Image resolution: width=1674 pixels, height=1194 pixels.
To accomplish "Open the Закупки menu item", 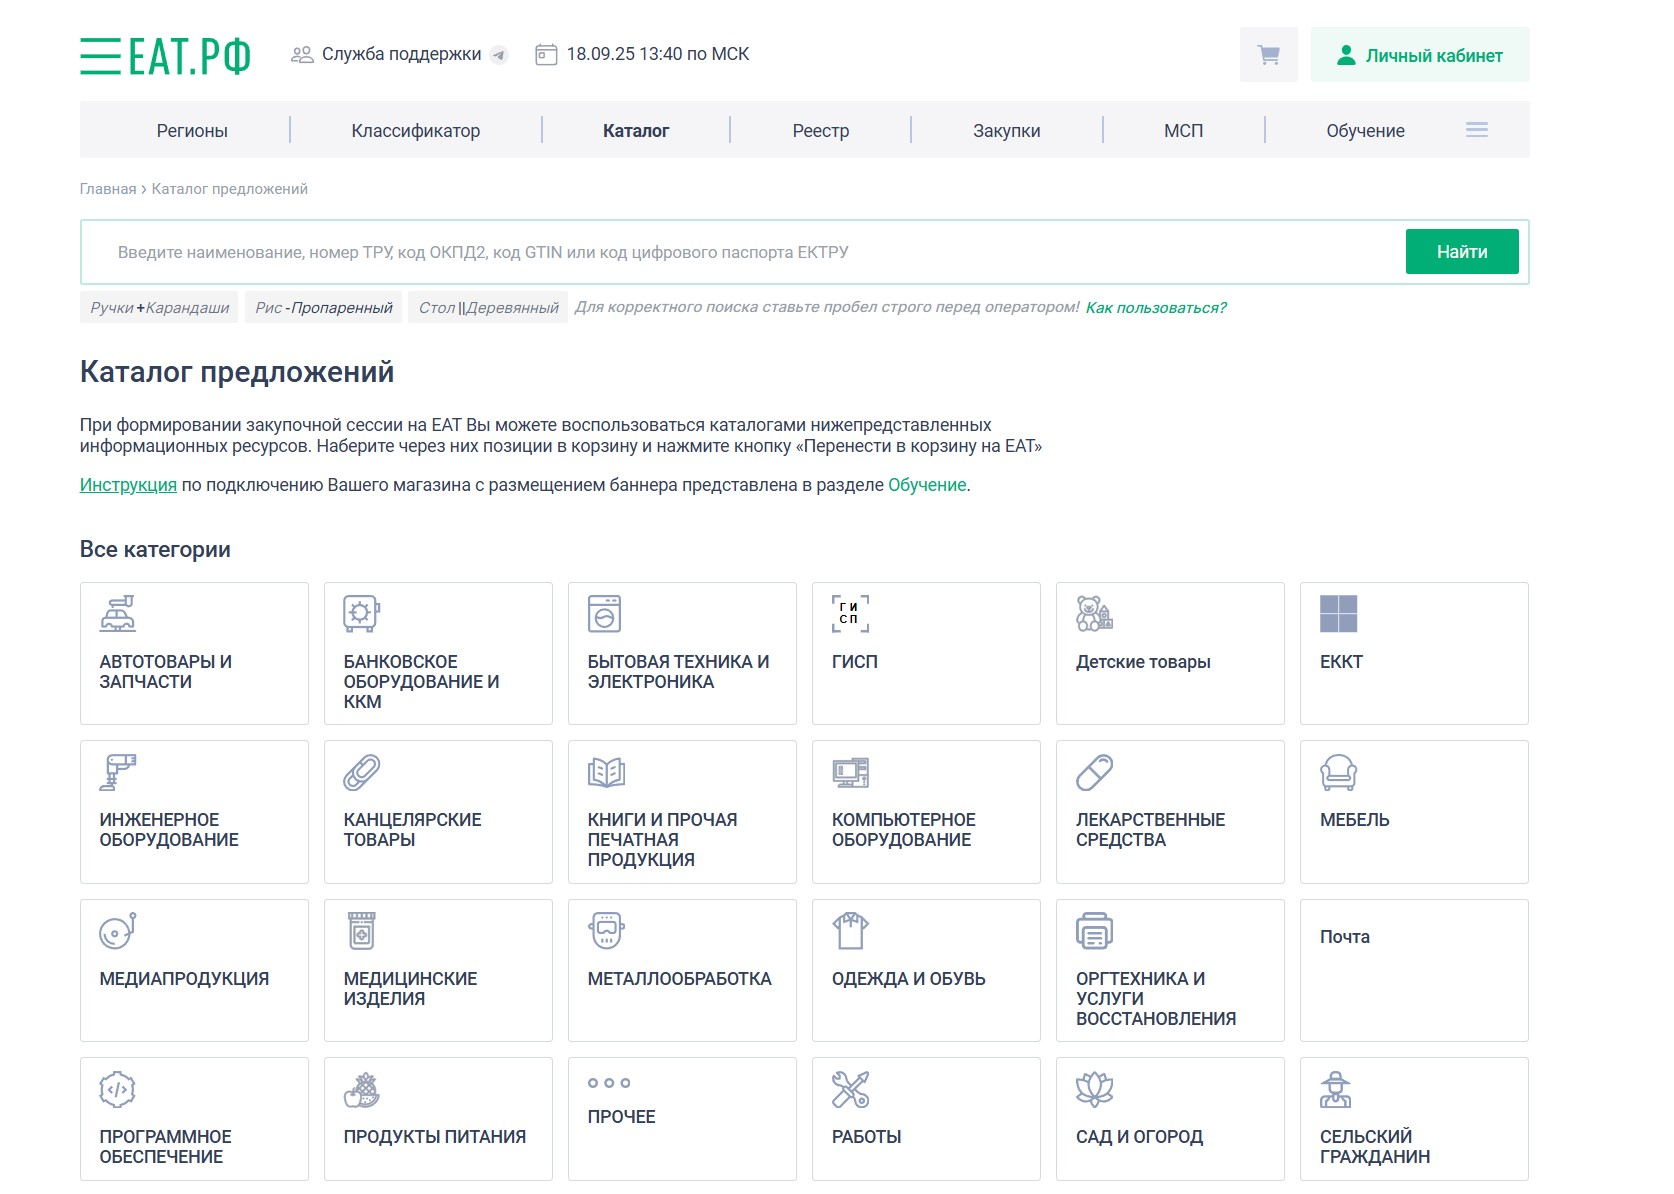I will coord(1006,131).
